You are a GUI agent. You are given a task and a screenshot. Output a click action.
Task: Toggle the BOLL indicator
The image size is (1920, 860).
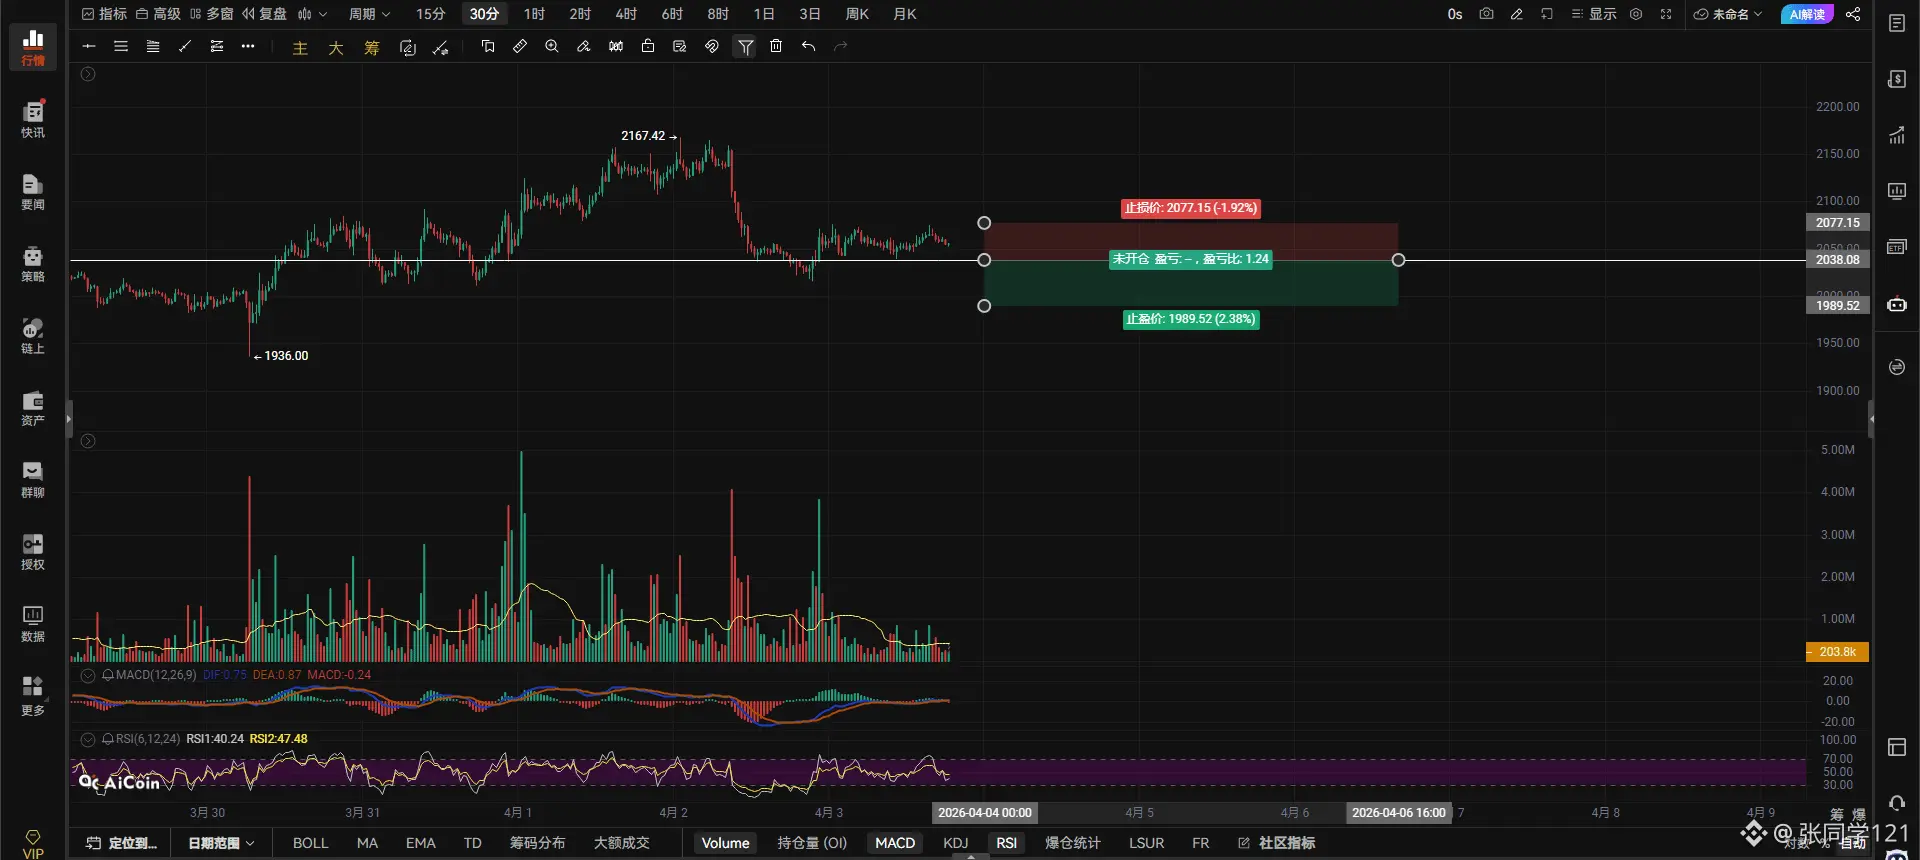[310, 843]
